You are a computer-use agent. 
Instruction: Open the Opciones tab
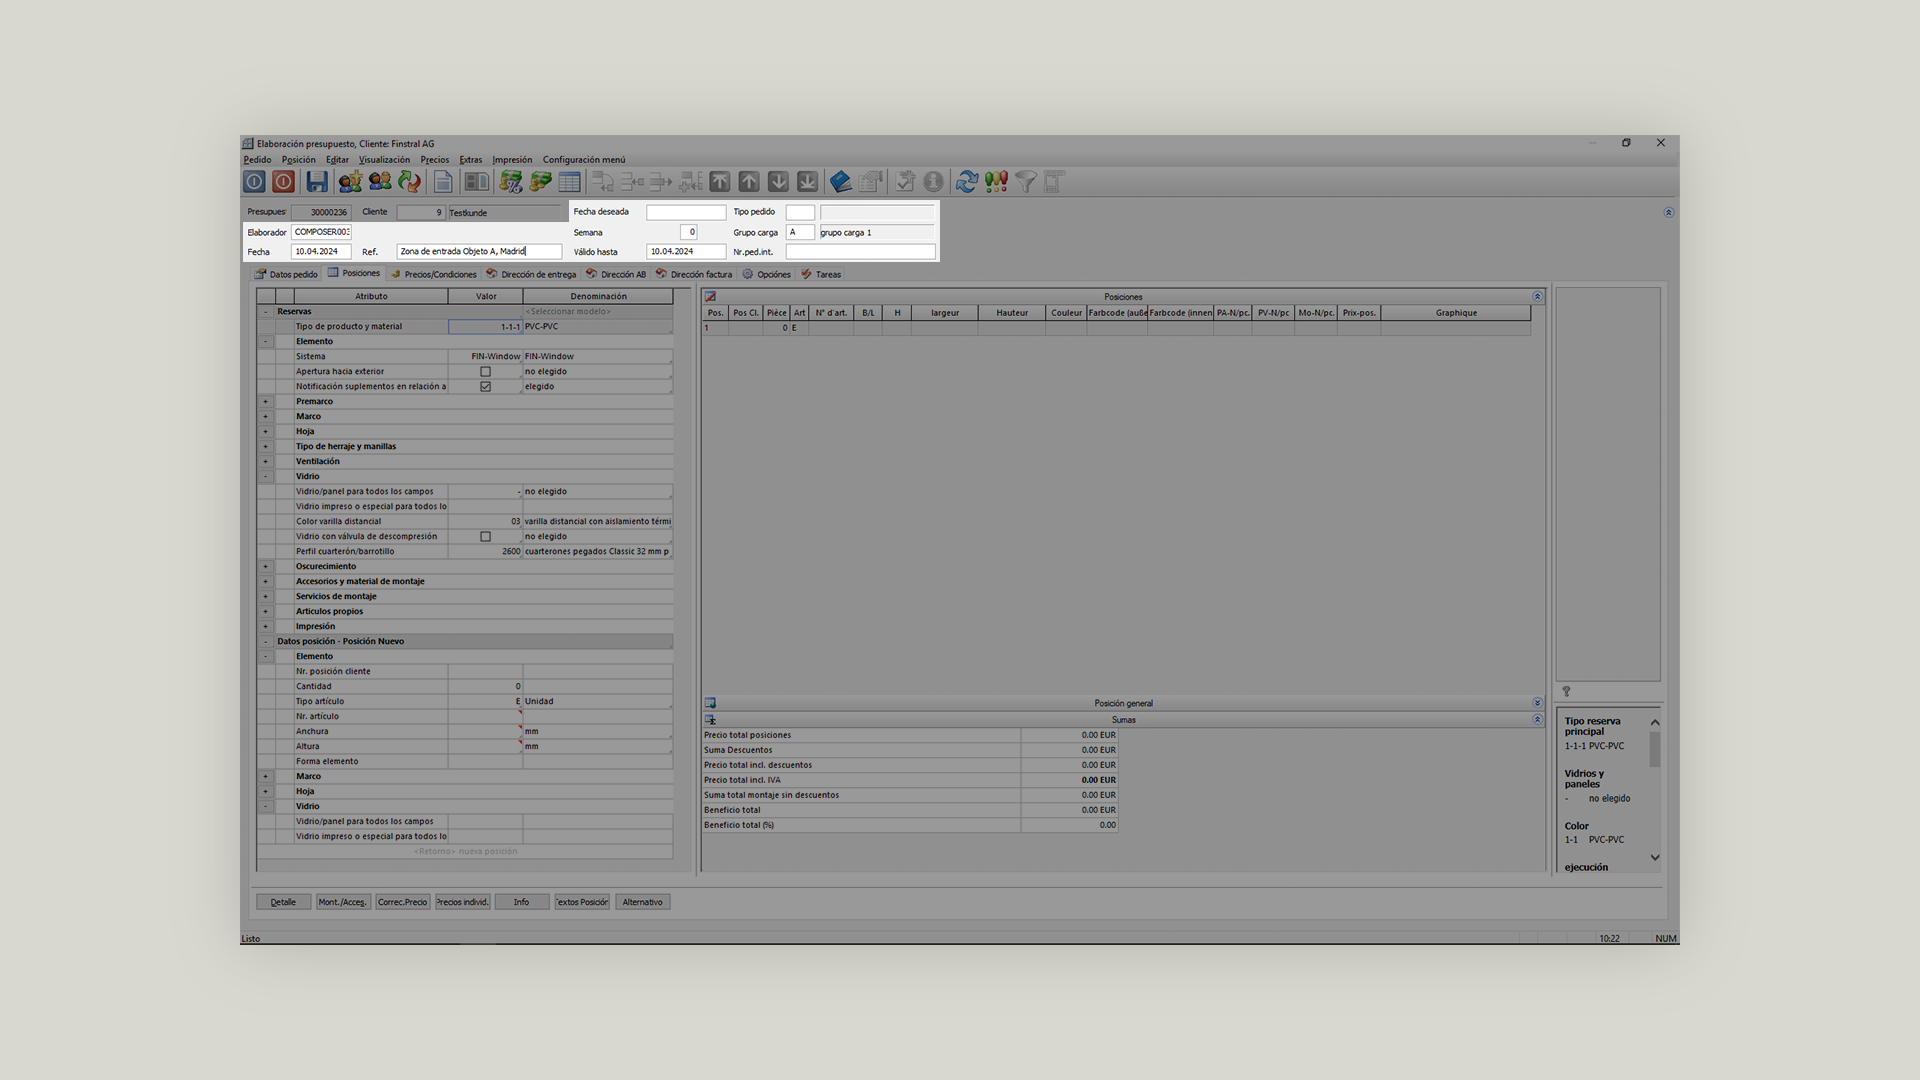pyautogui.click(x=766, y=274)
